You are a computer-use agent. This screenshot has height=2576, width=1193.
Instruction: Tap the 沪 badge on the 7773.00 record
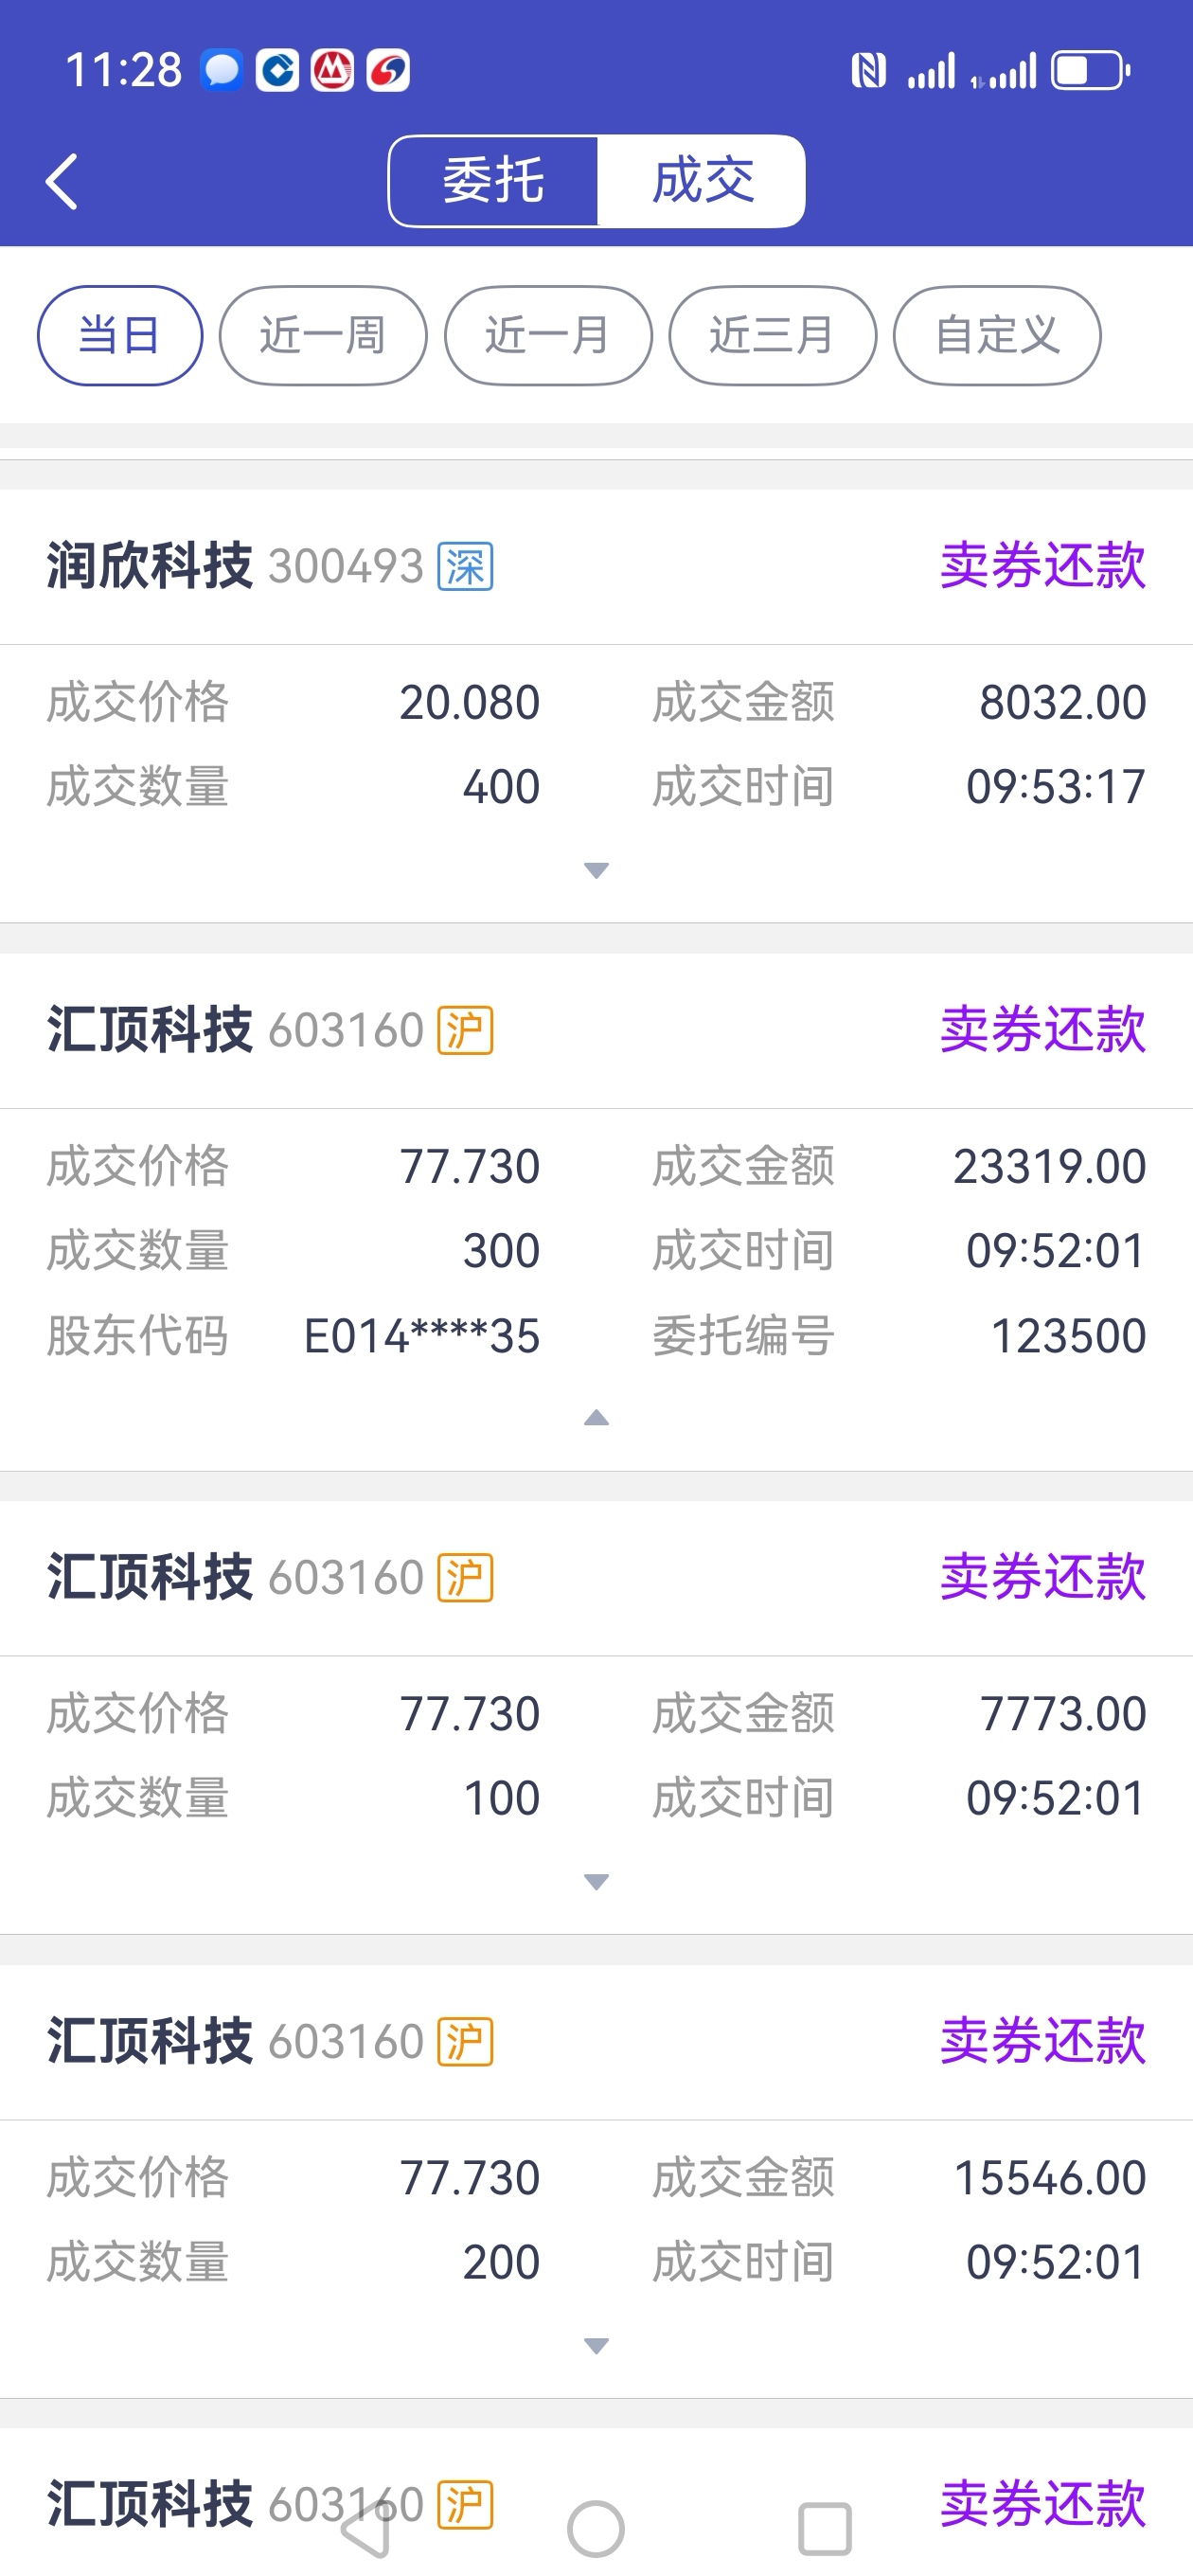click(x=465, y=1578)
